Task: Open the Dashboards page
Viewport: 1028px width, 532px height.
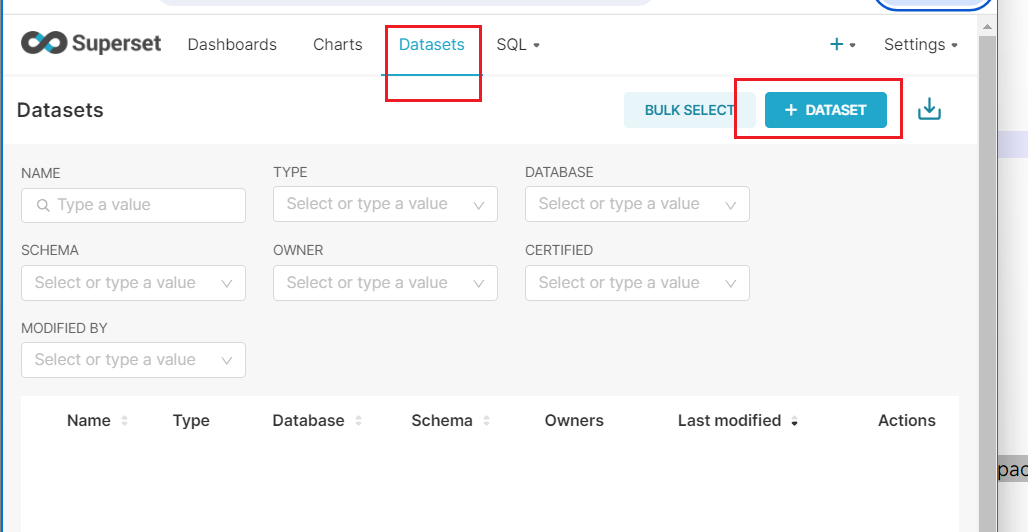Action: [x=232, y=45]
